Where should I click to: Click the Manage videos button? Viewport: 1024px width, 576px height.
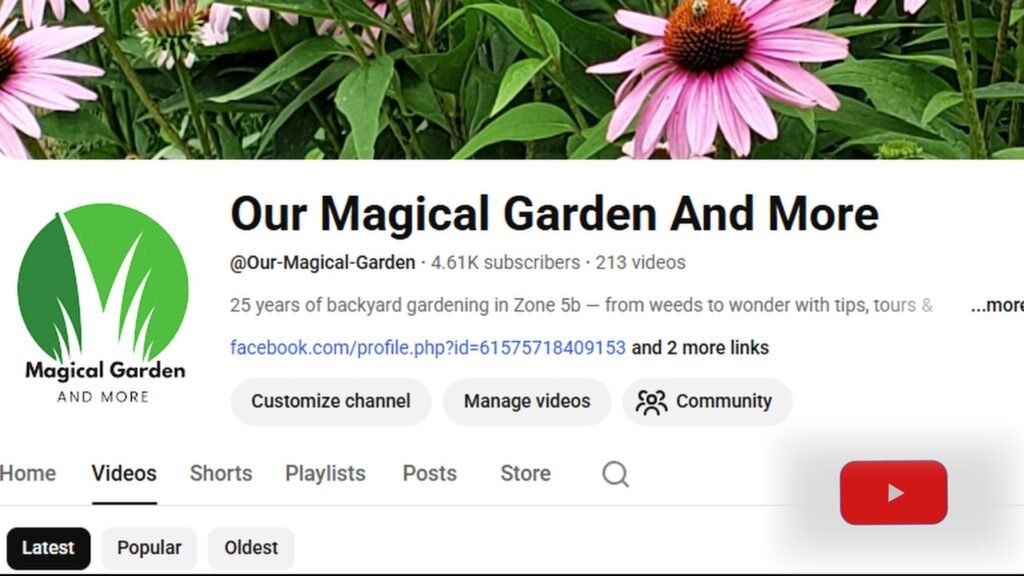click(x=527, y=402)
